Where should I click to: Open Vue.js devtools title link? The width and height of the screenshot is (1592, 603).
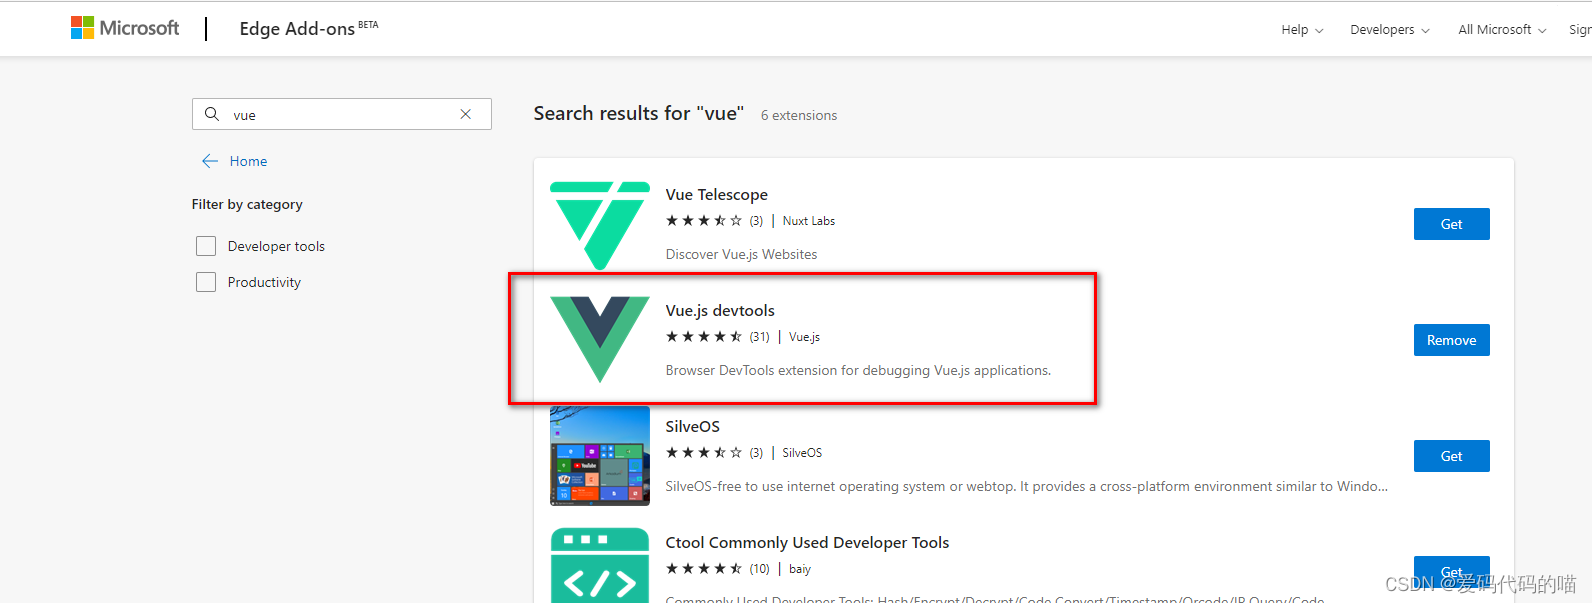[x=720, y=310]
